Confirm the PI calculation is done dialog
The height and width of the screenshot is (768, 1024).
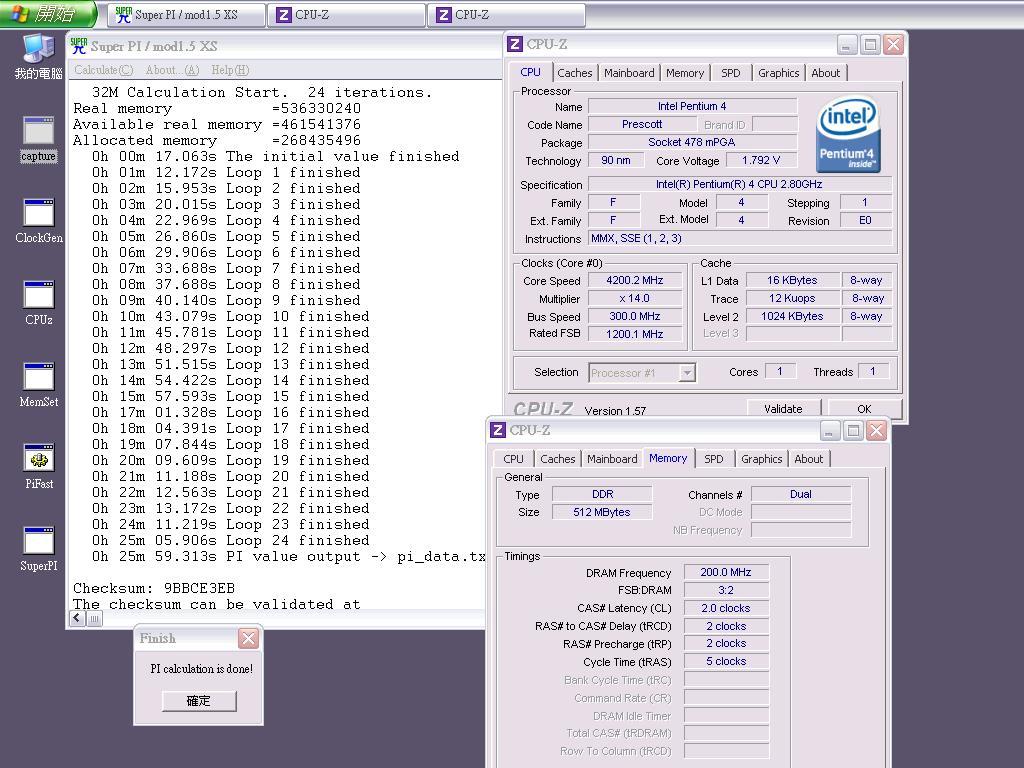(x=199, y=701)
